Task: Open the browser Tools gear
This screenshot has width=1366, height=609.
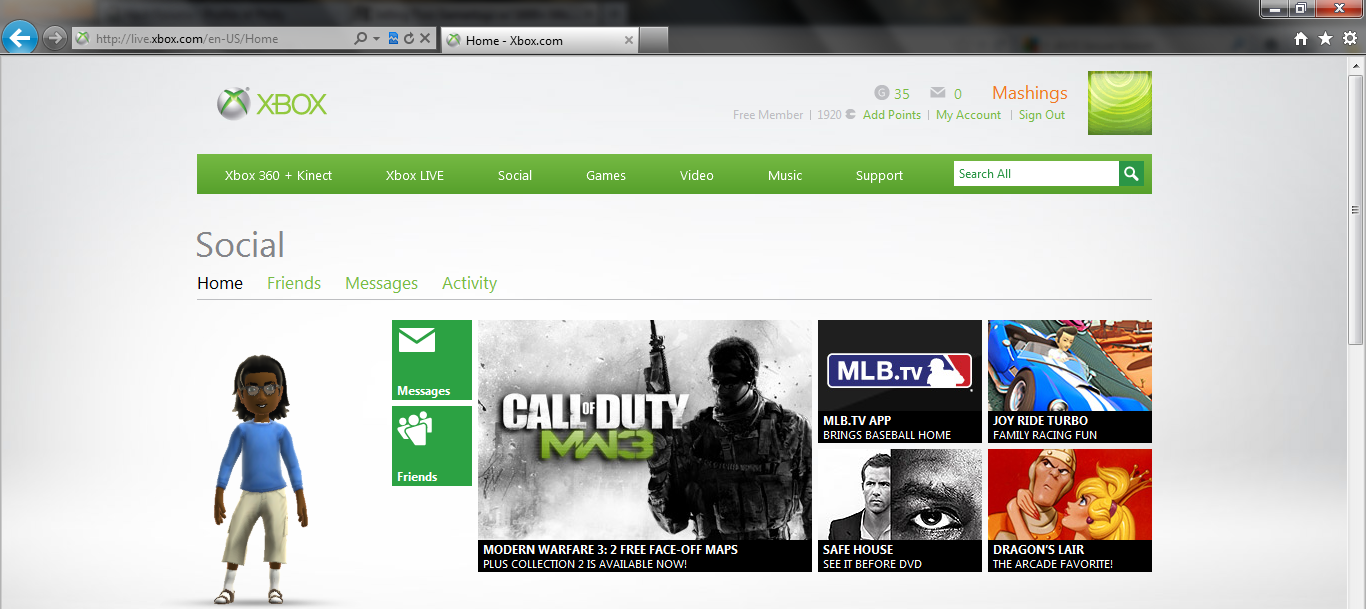Action: 1350,38
